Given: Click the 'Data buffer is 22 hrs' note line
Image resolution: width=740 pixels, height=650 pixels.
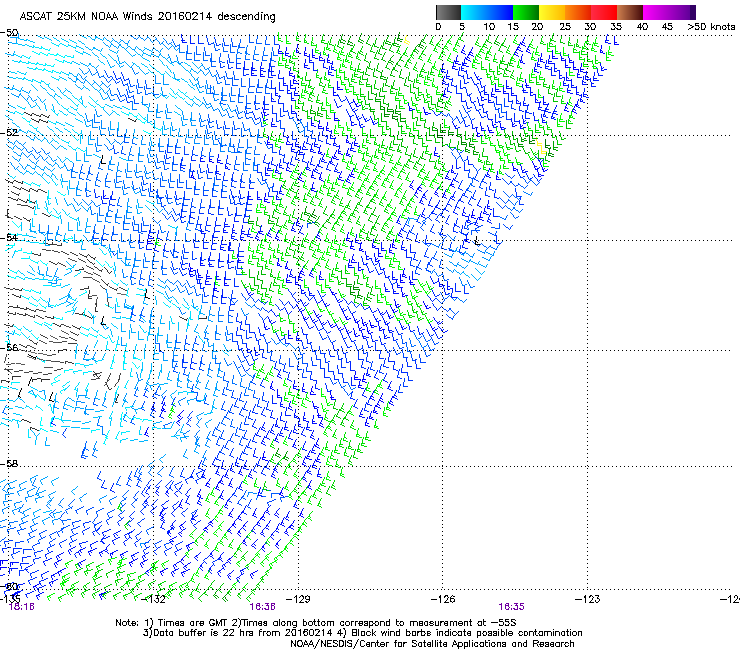Looking at the screenshot, I should point(362,633).
